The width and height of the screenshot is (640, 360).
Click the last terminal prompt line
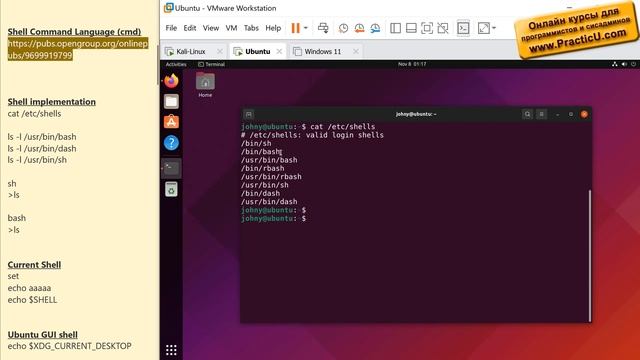273,218
